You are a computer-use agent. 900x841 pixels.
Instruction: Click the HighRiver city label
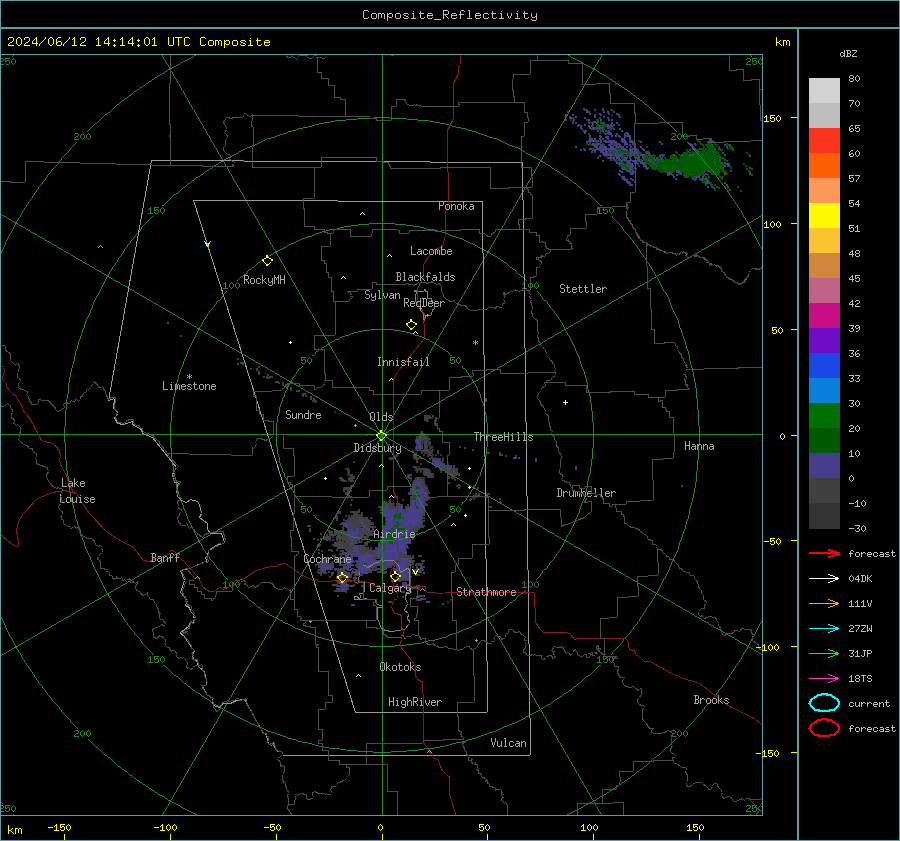[415, 702]
